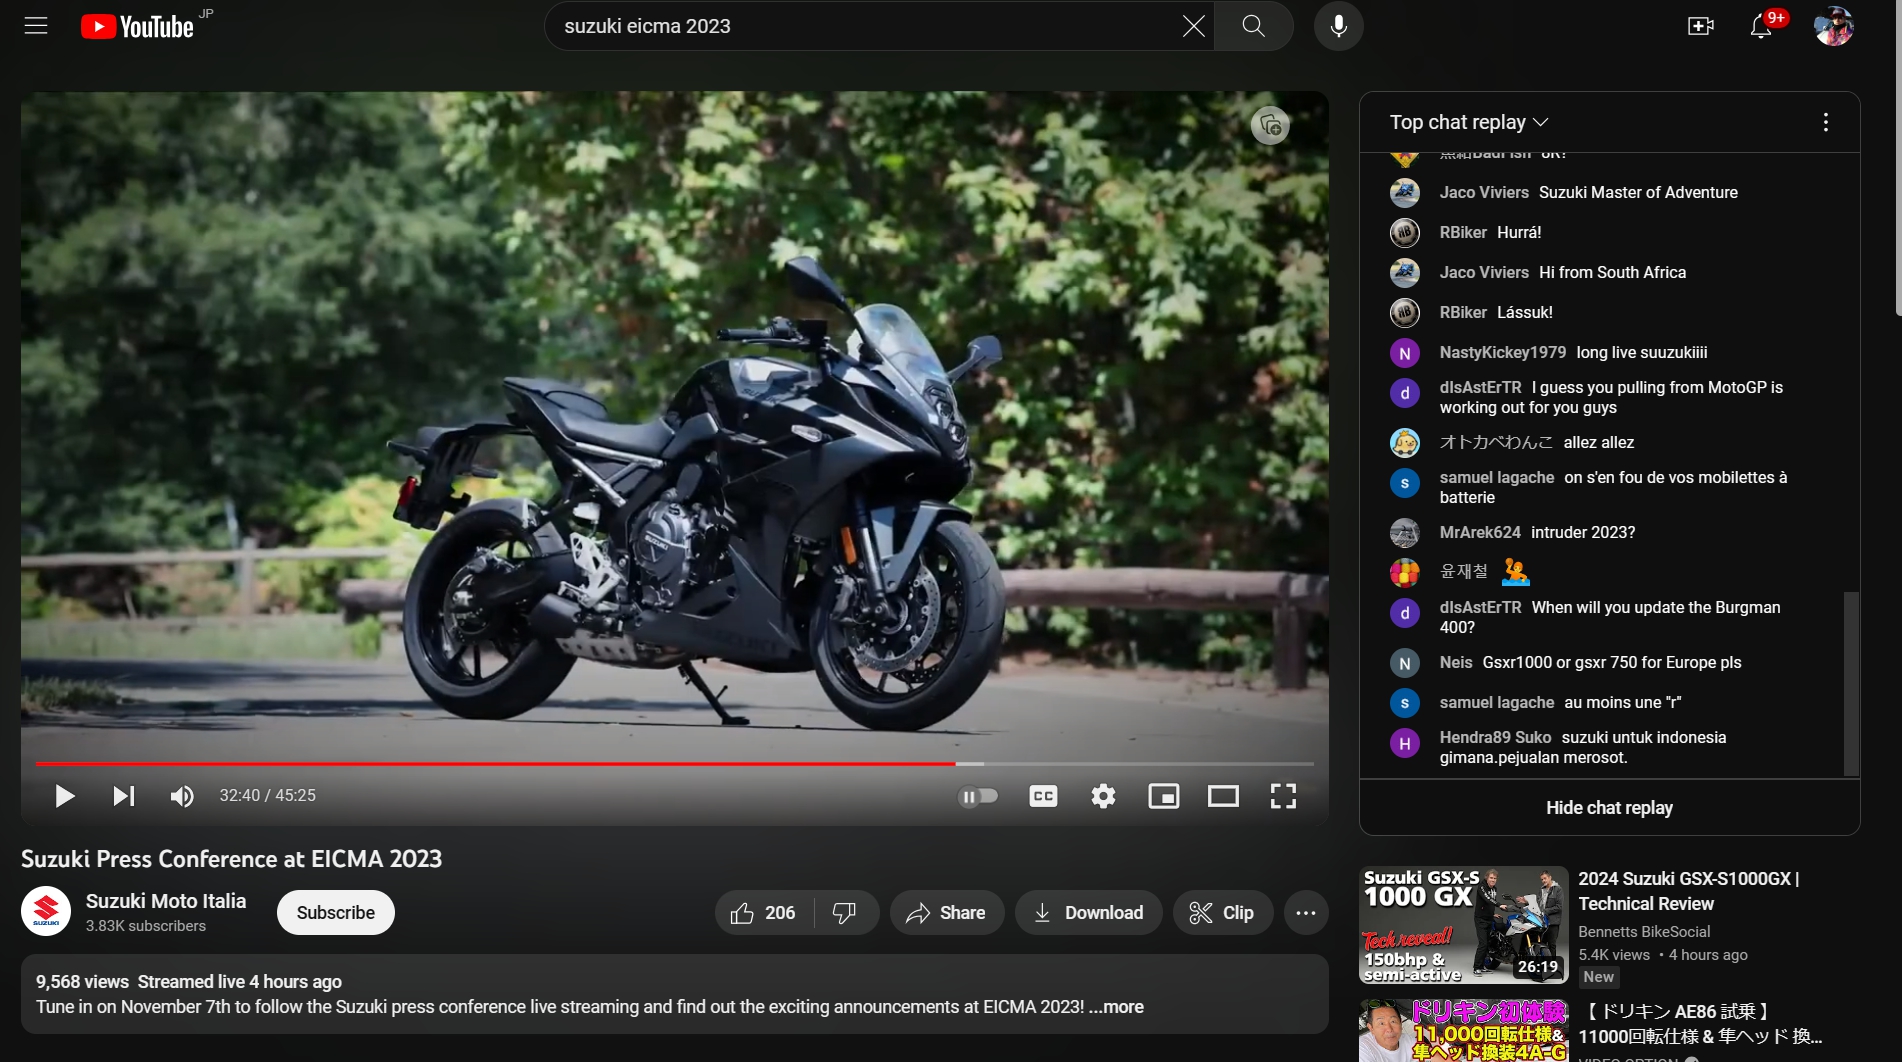This screenshot has height=1062, width=1902.
Task: Open the chat replay three-dot options
Action: pos(1826,122)
